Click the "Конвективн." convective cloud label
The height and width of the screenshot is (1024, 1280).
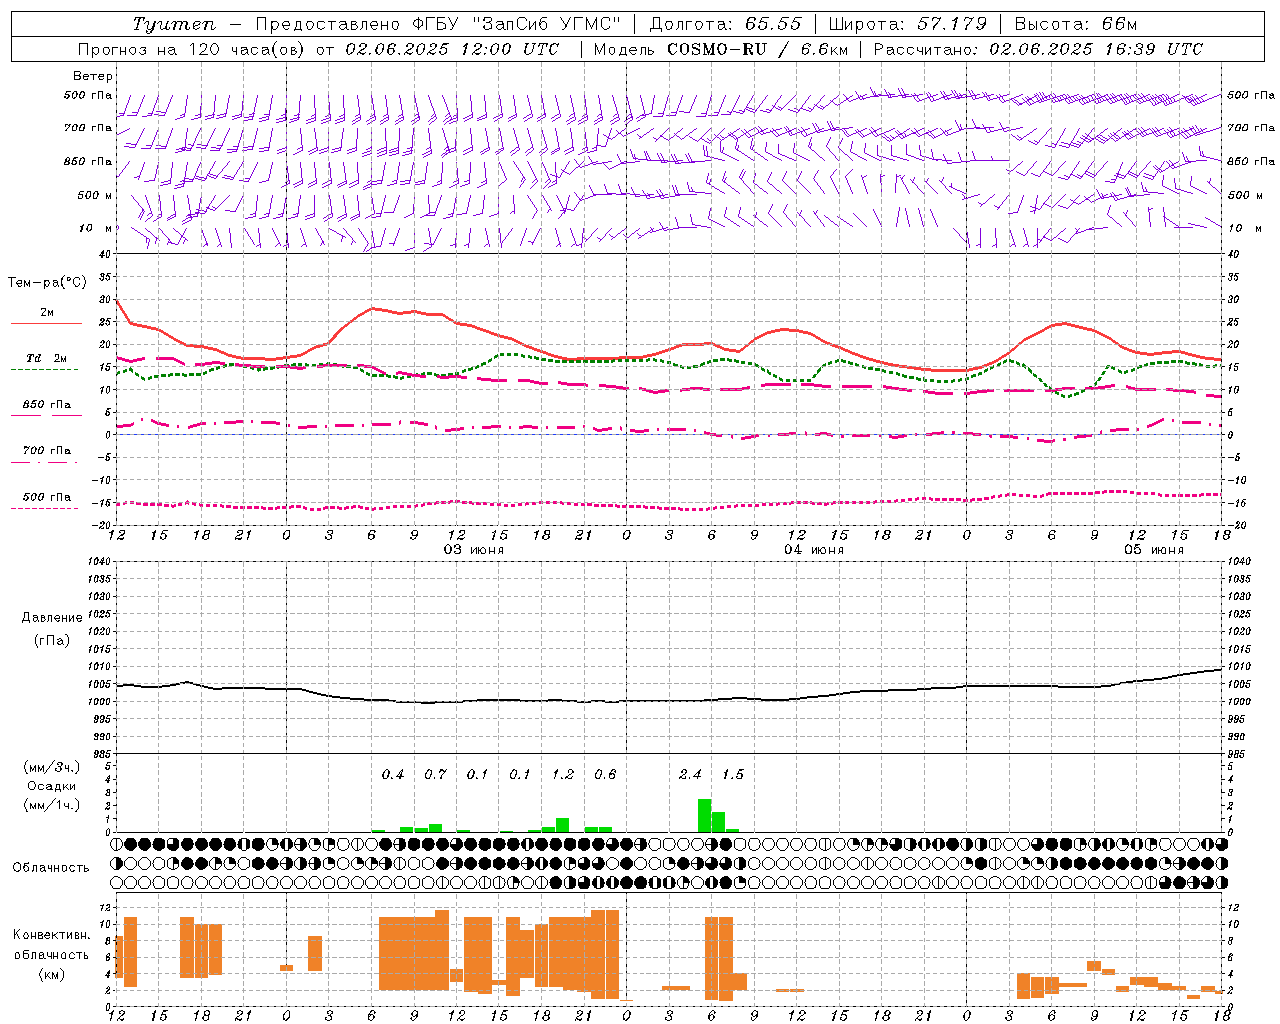tap(52, 935)
